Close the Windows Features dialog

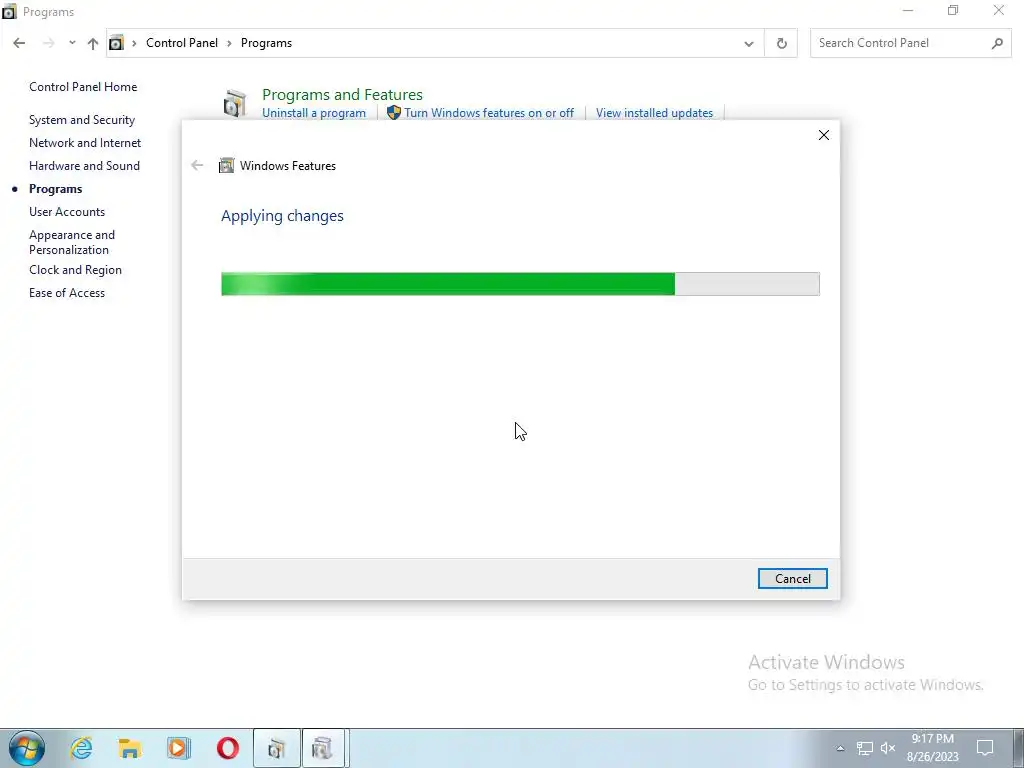click(x=824, y=135)
